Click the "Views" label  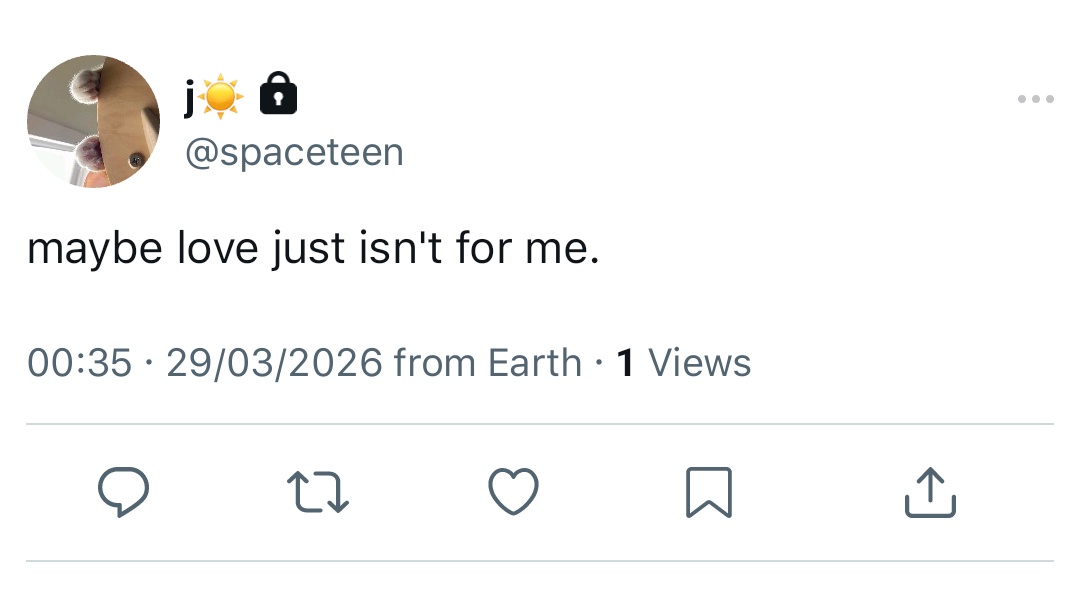700,362
